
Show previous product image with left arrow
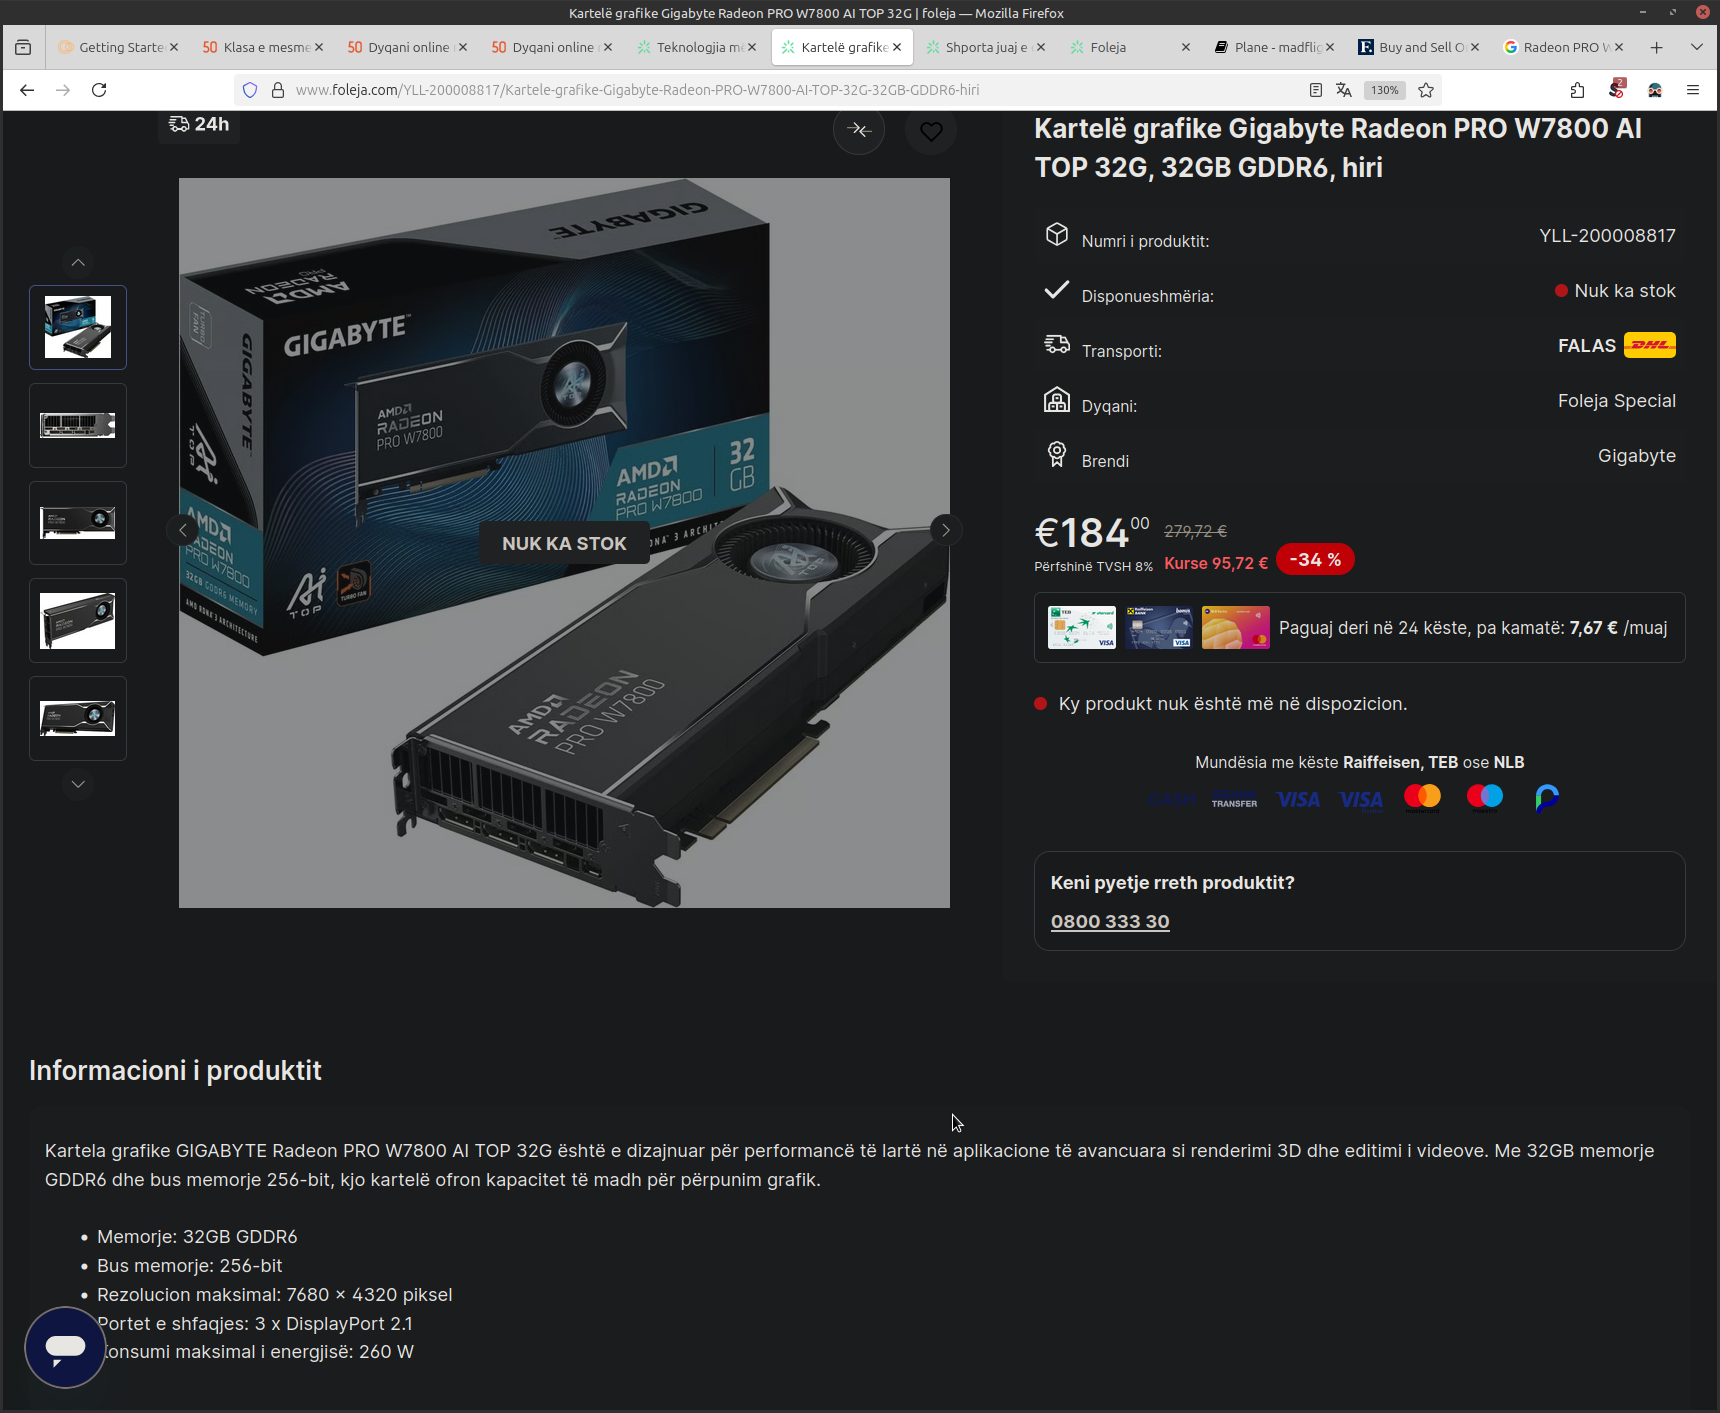[x=183, y=530]
